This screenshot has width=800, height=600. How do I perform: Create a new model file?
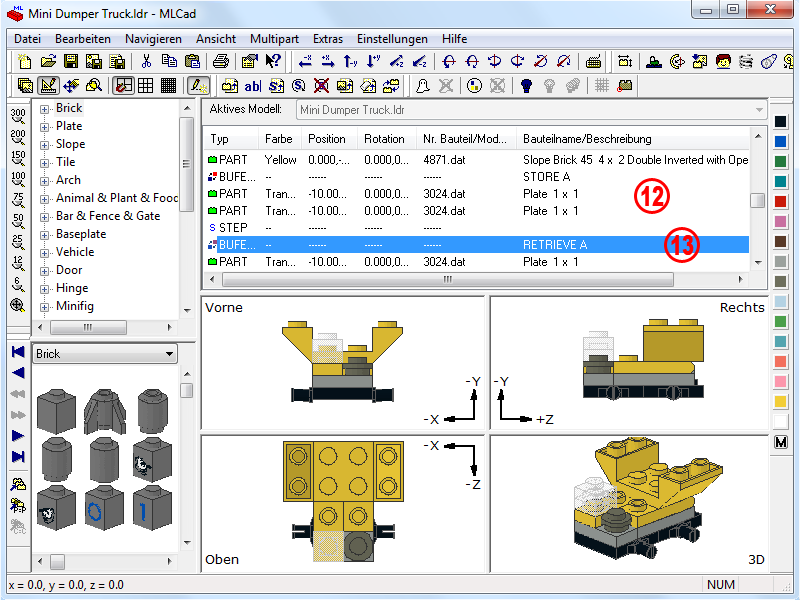coord(24,62)
